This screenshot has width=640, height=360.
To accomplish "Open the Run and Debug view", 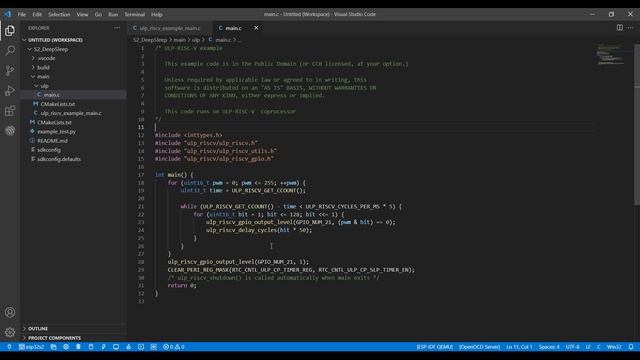I will [10, 91].
